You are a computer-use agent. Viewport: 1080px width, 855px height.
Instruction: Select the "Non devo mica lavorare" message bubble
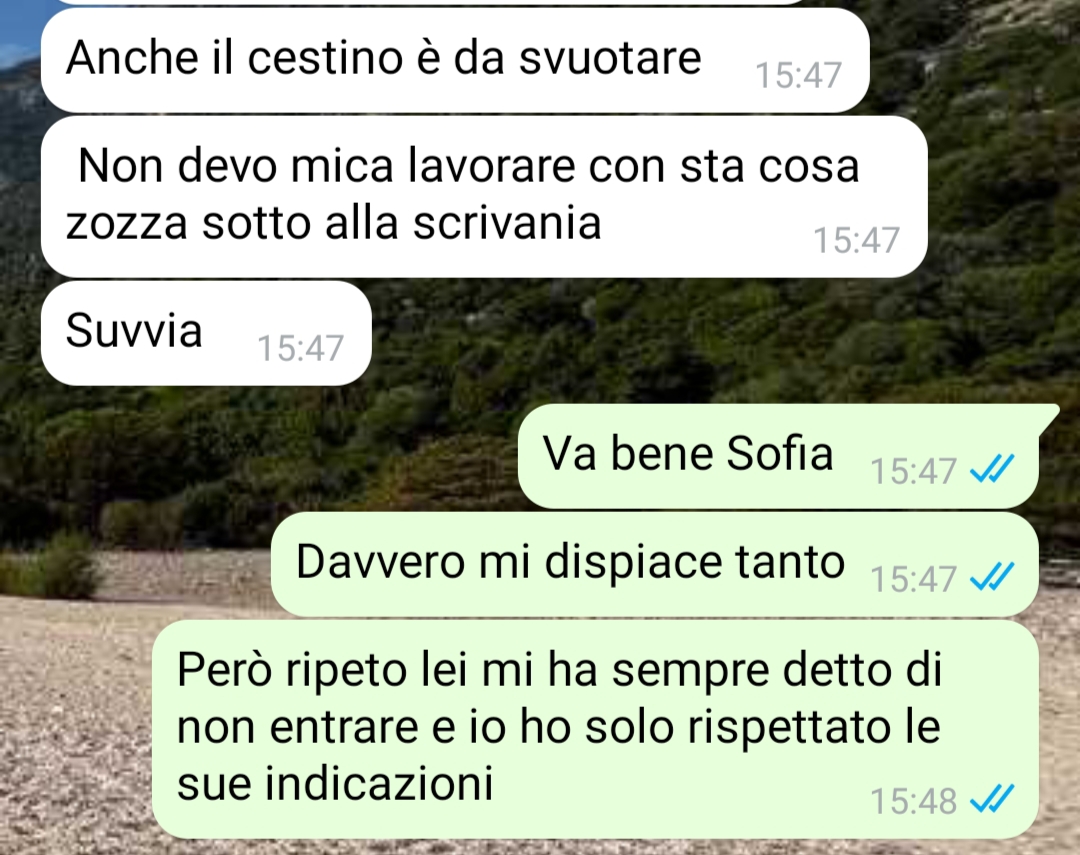484,197
